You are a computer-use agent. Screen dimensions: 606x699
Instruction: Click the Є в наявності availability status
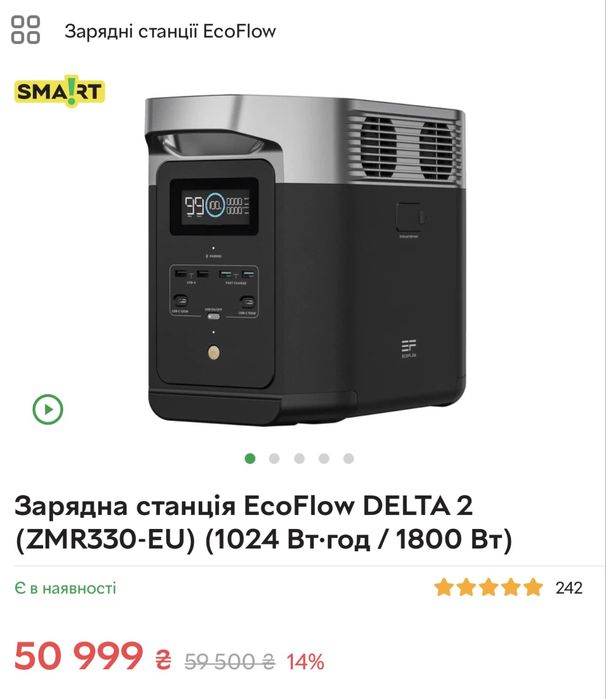pos(66,588)
